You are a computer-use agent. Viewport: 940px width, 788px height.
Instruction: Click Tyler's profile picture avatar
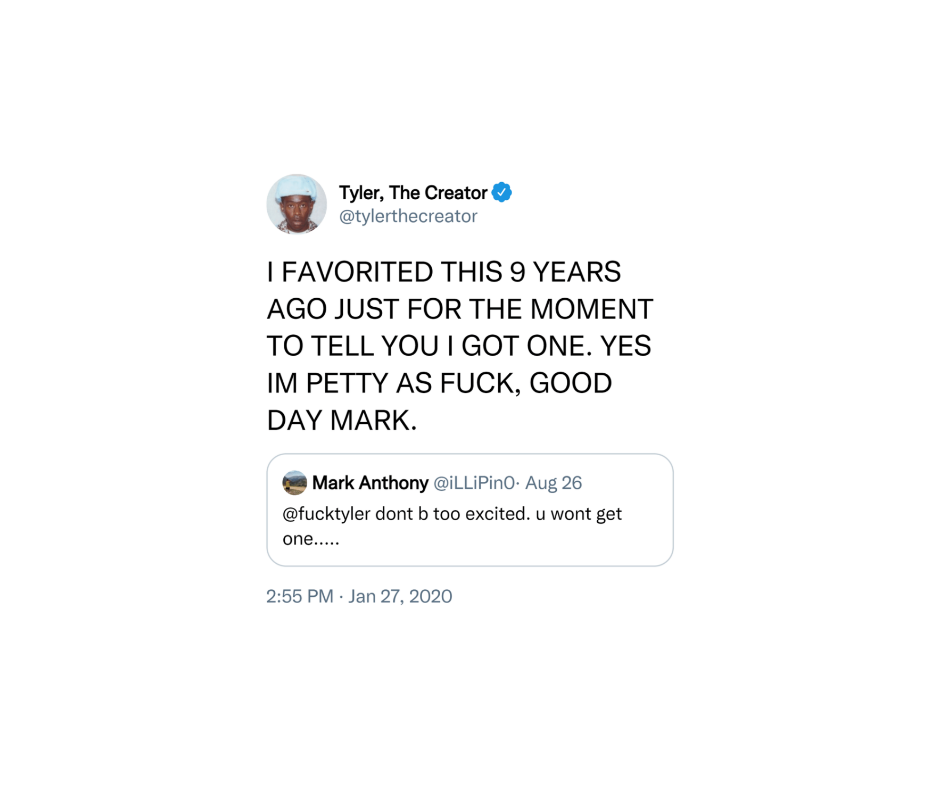pos(296,204)
